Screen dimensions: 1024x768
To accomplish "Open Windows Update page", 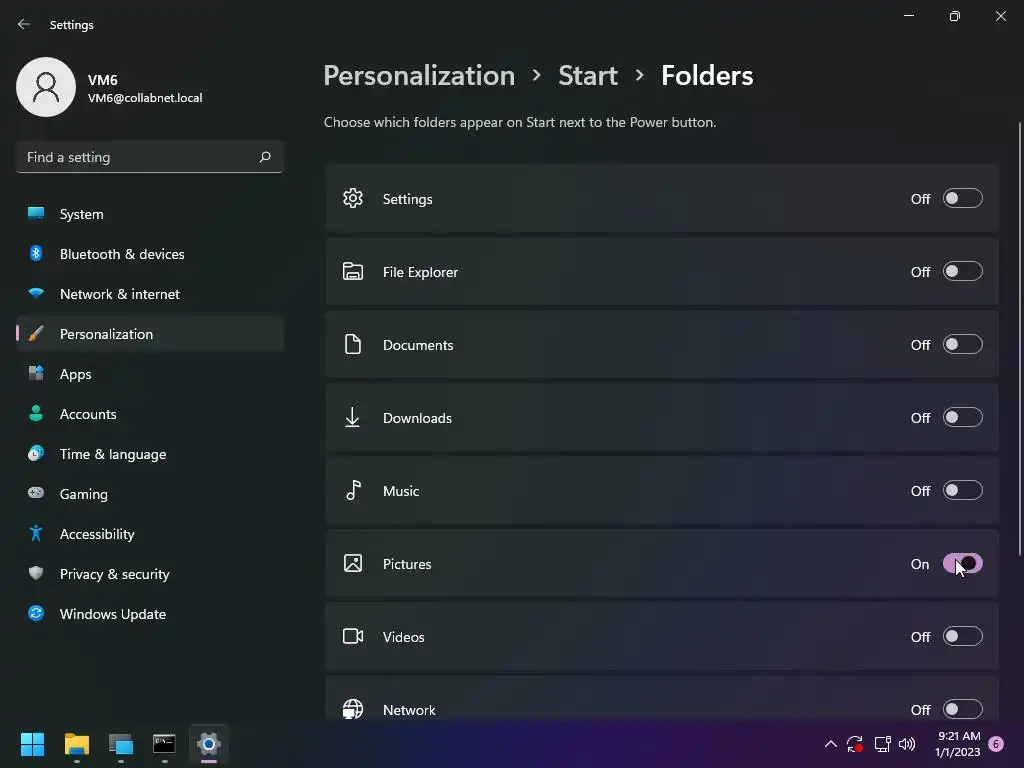I will coord(150,614).
